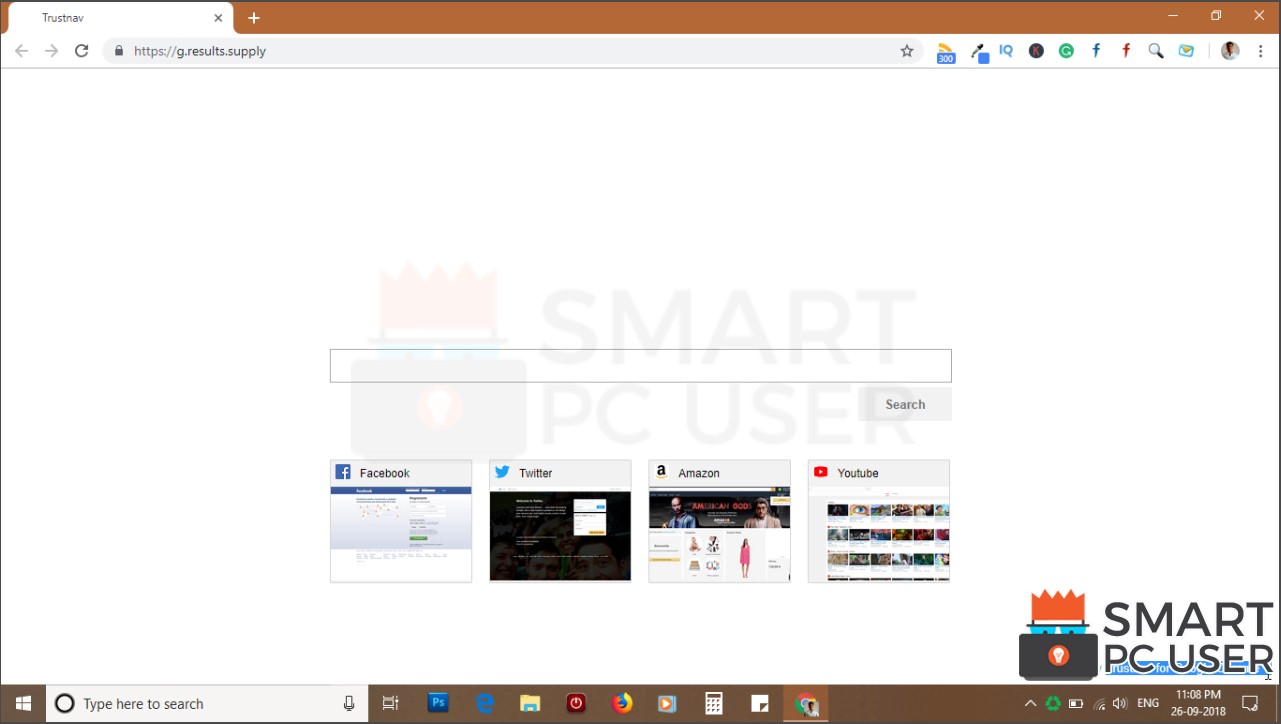
Task: Go back using the browser back arrow
Action: 21,51
